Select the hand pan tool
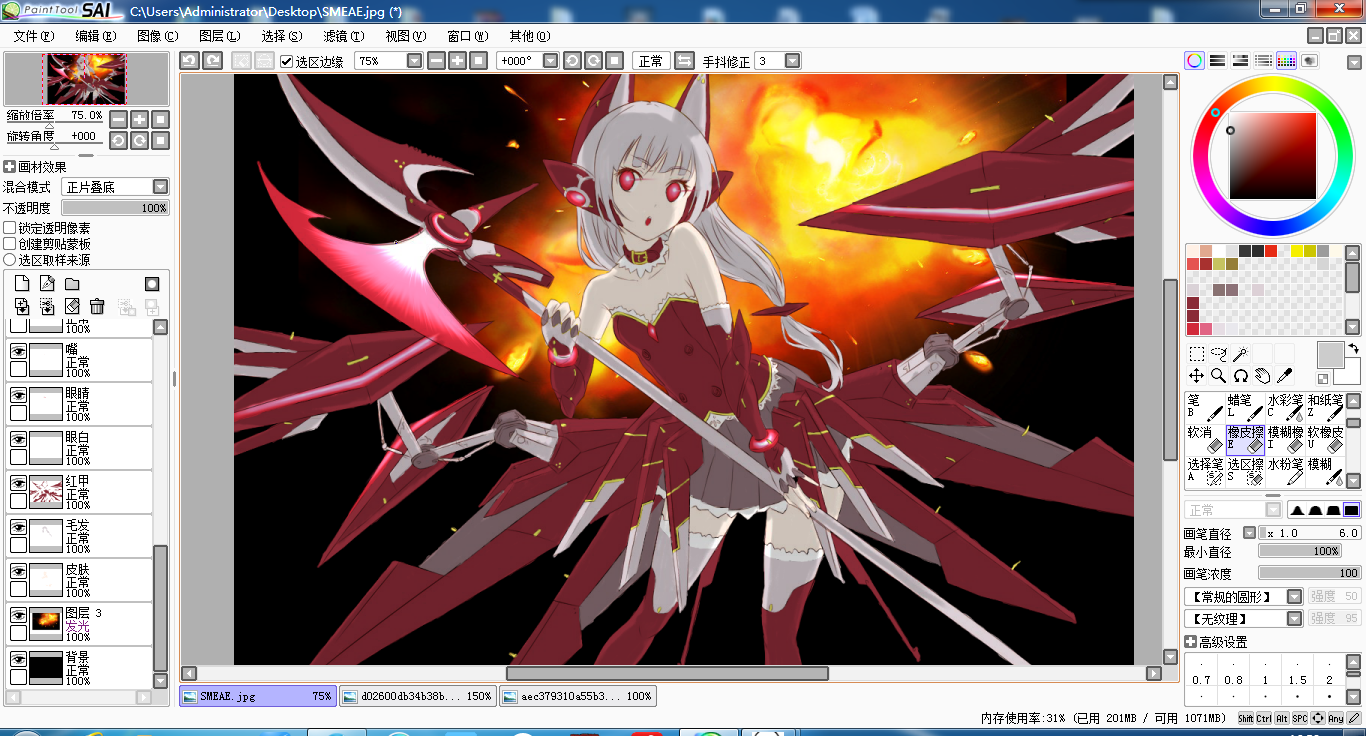The height and width of the screenshot is (736, 1366). [1263, 376]
